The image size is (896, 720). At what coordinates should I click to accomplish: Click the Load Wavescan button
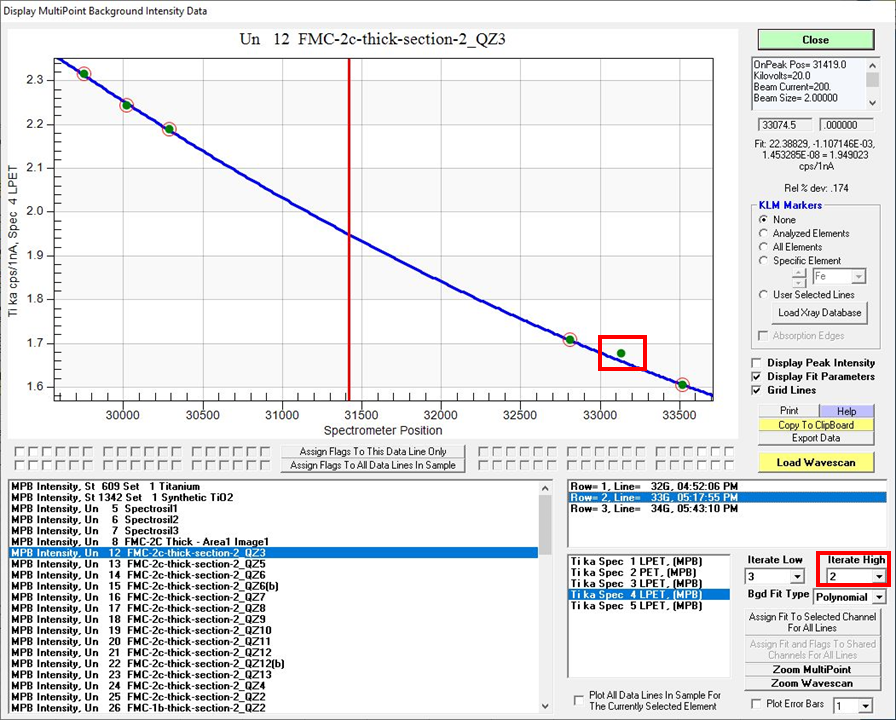815,462
